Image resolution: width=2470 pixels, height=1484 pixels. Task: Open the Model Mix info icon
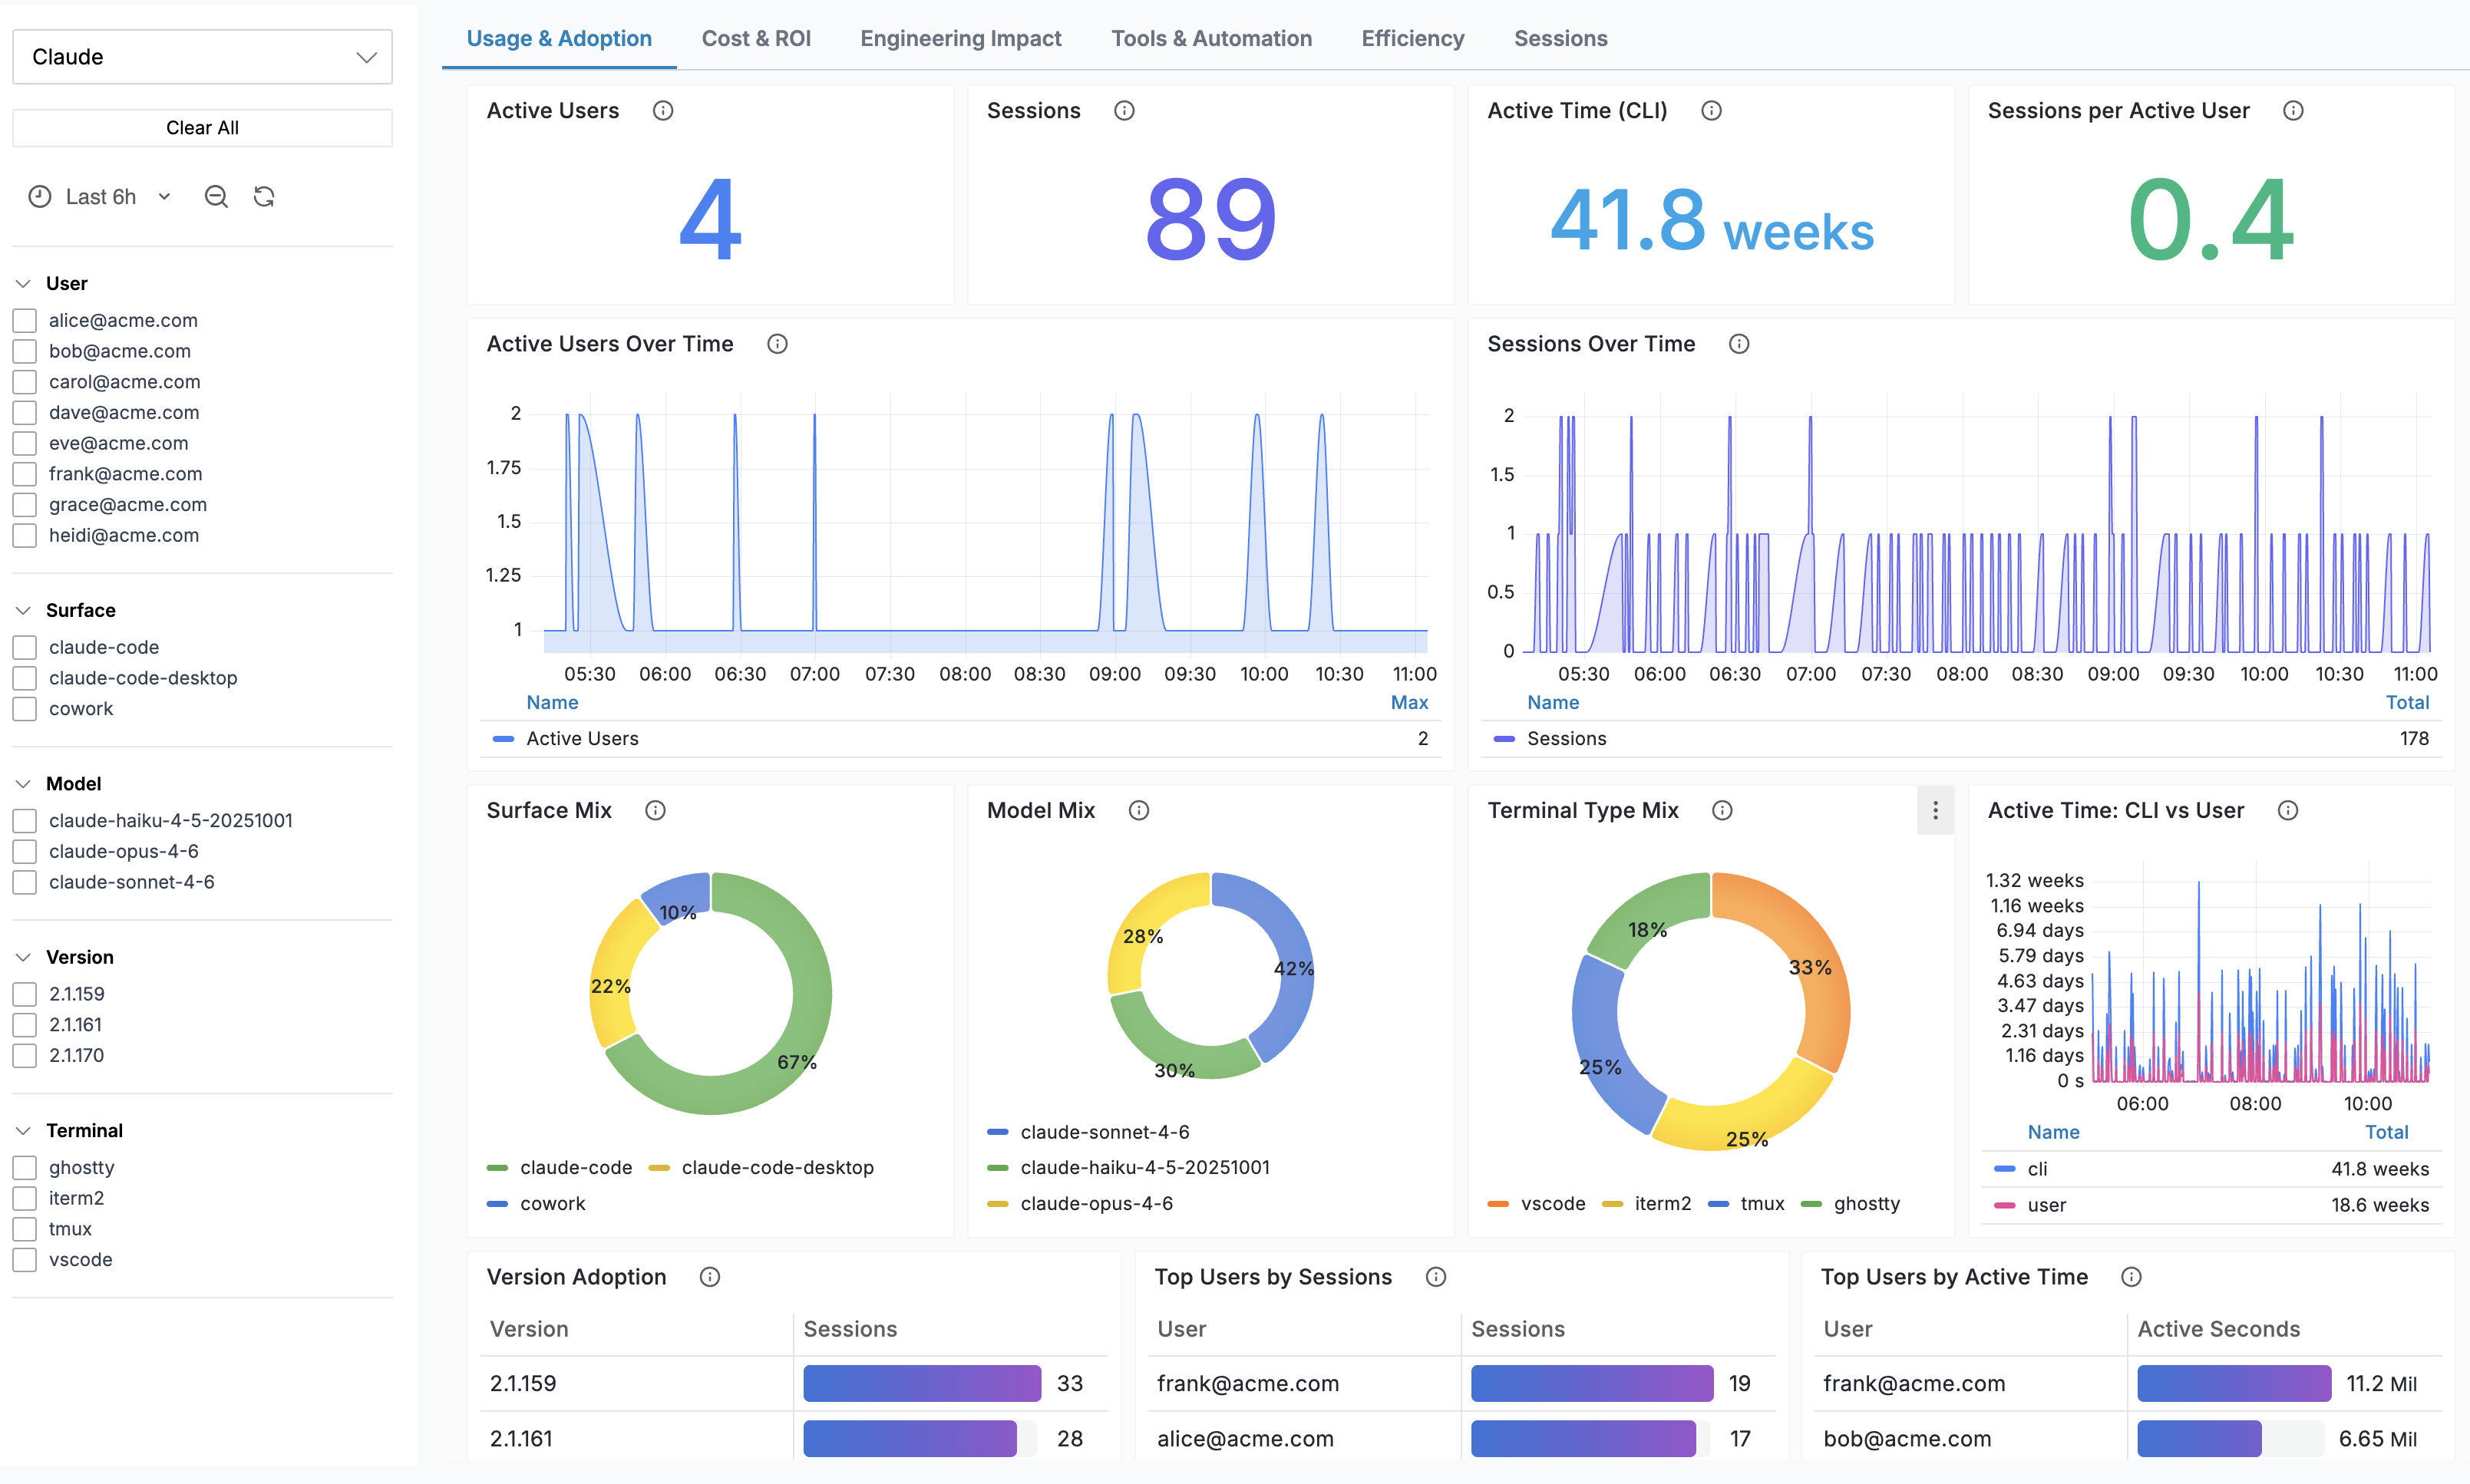click(x=1139, y=810)
